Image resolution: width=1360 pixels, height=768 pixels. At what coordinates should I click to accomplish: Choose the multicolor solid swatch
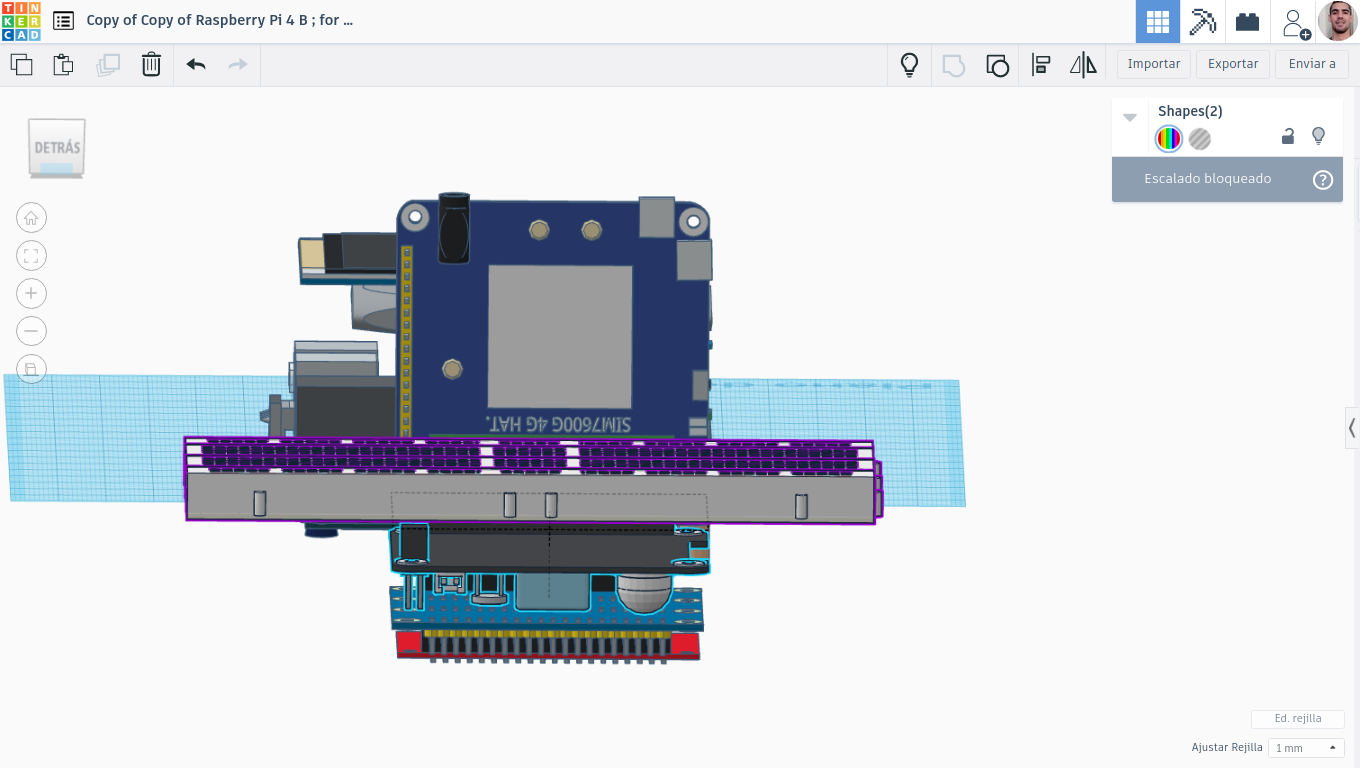[x=1169, y=139]
